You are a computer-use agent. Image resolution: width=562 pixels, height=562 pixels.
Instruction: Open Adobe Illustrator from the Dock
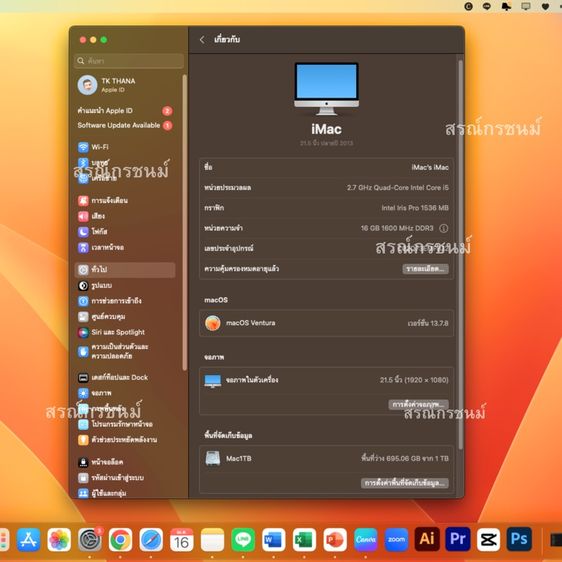(x=427, y=539)
